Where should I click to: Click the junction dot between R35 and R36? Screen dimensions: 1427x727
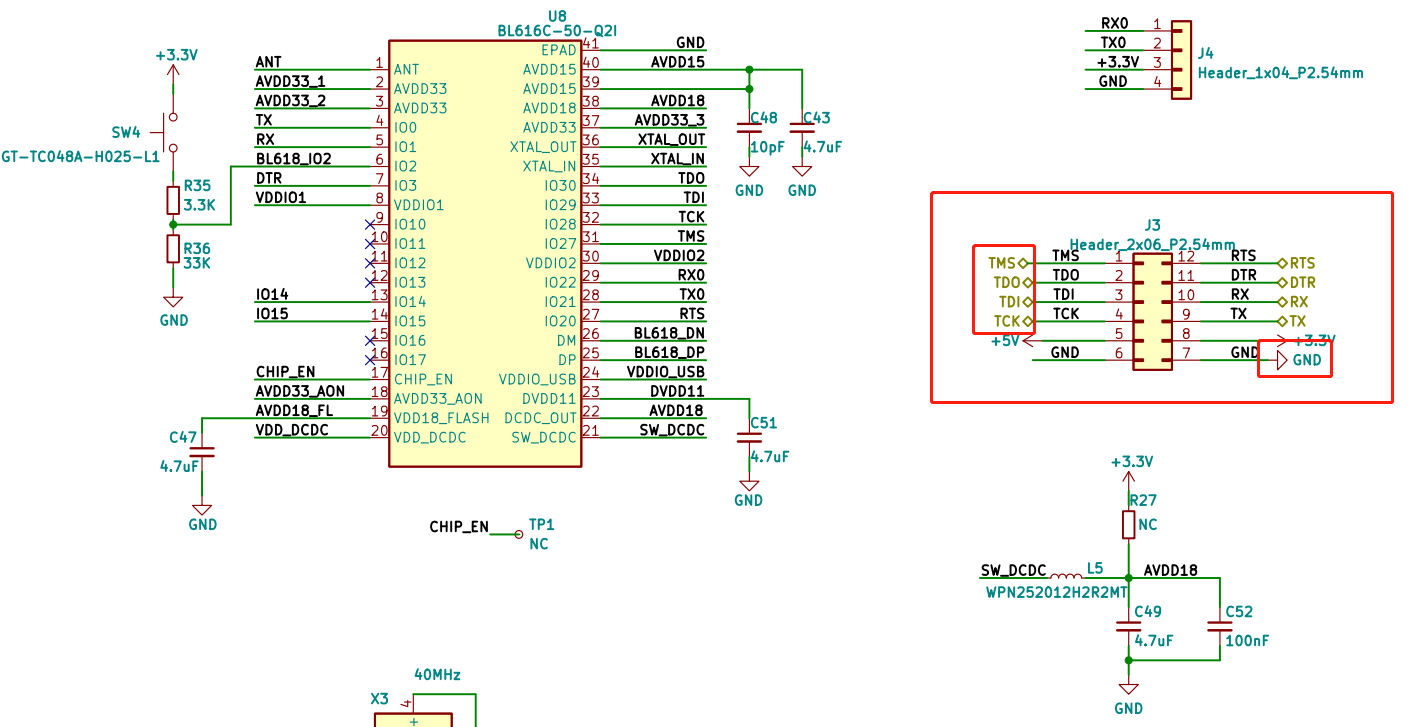tap(173, 224)
